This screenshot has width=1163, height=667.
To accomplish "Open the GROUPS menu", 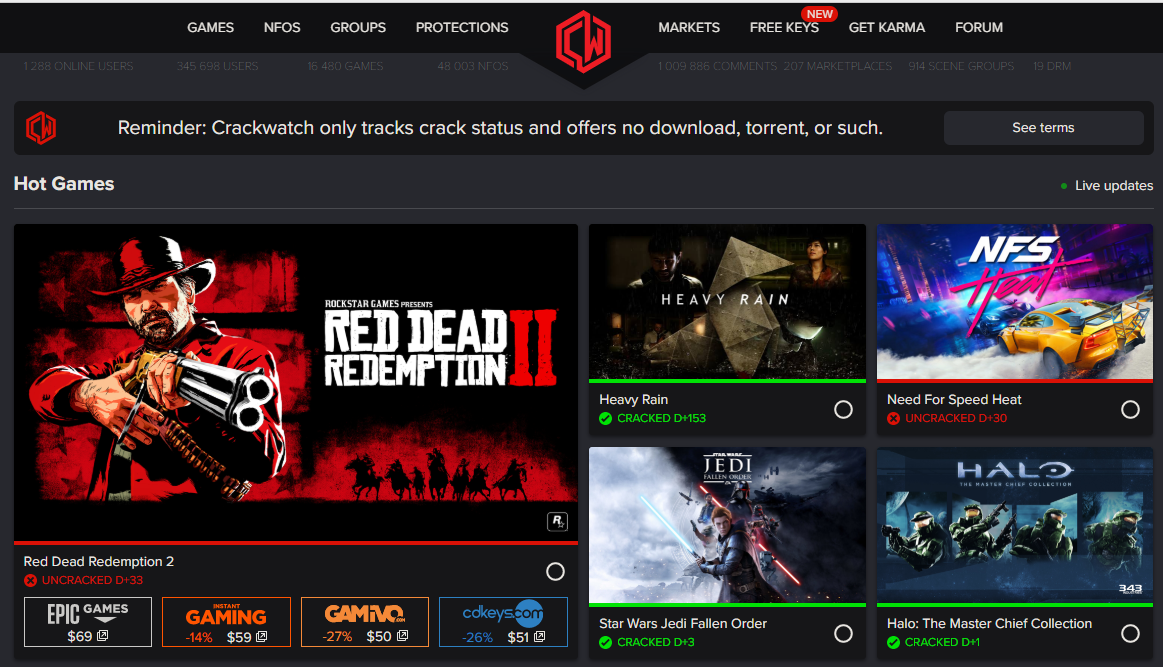I will pos(358,27).
